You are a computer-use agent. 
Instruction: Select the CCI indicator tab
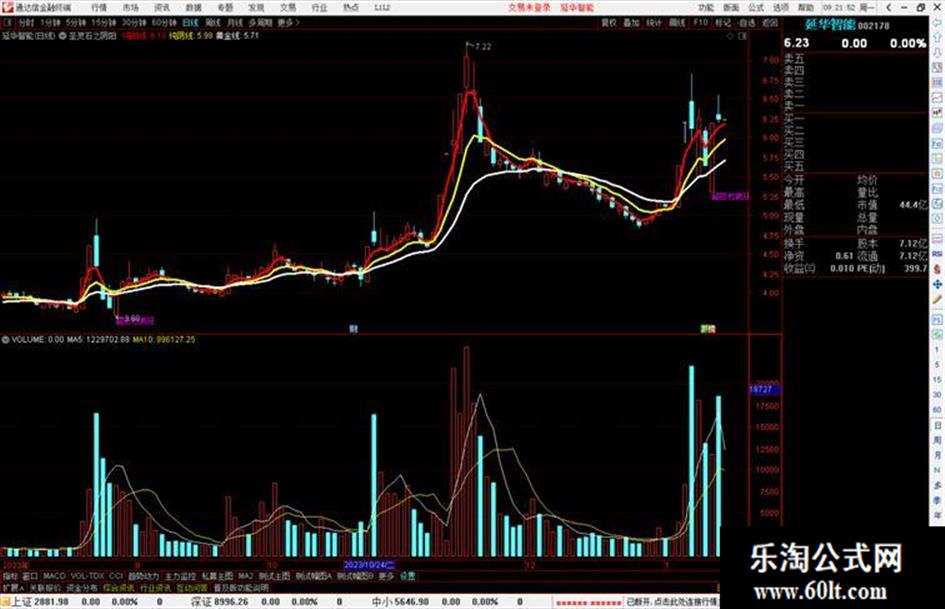point(116,576)
